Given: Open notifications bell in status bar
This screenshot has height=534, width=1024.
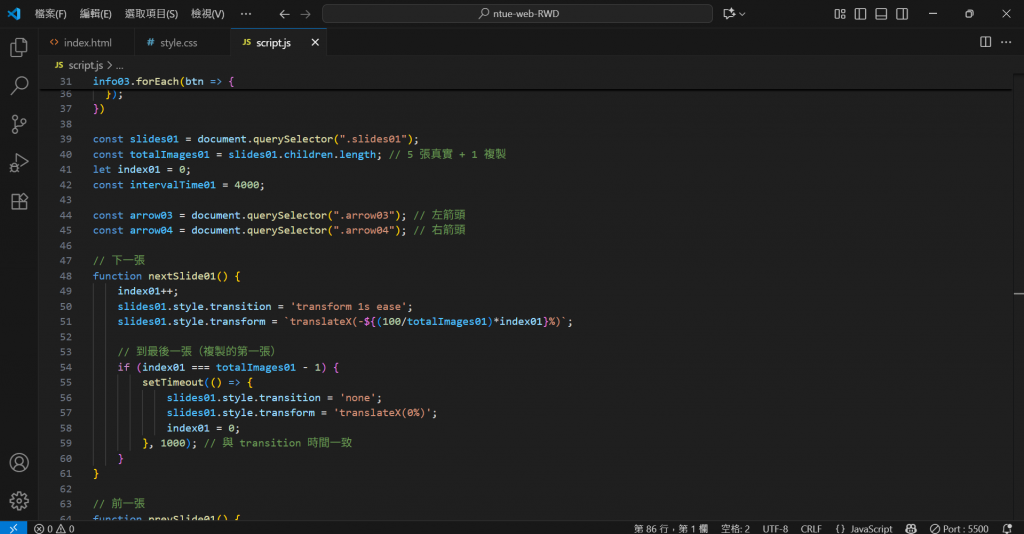Looking at the screenshot, I should pos(1008,528).
